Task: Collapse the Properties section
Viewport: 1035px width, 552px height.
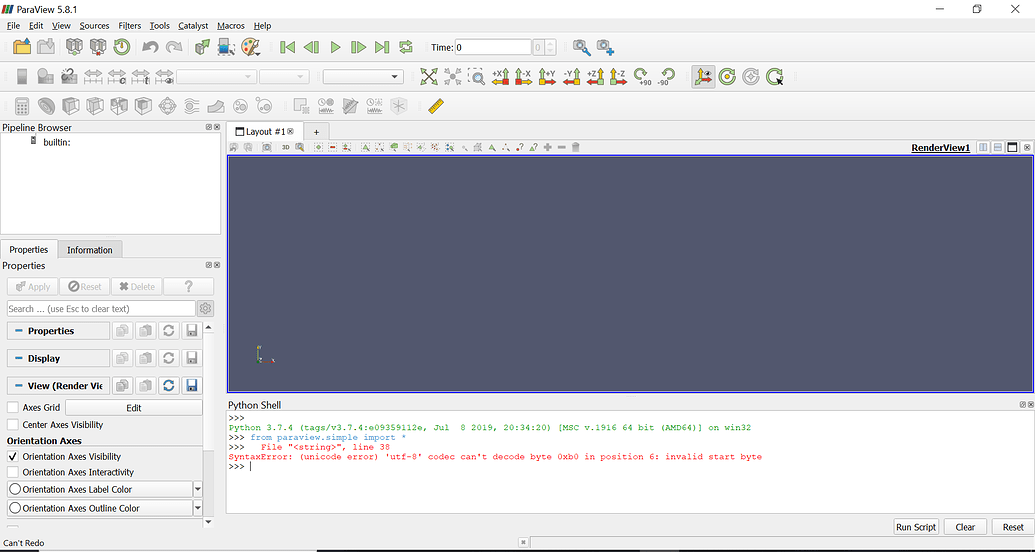Action: tap(59, 331)
